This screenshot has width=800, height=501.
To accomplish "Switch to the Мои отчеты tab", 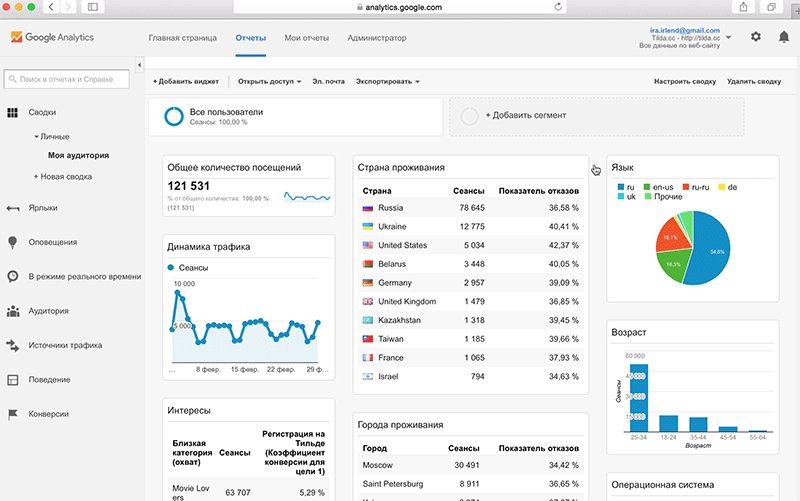I will pos(306,38).
